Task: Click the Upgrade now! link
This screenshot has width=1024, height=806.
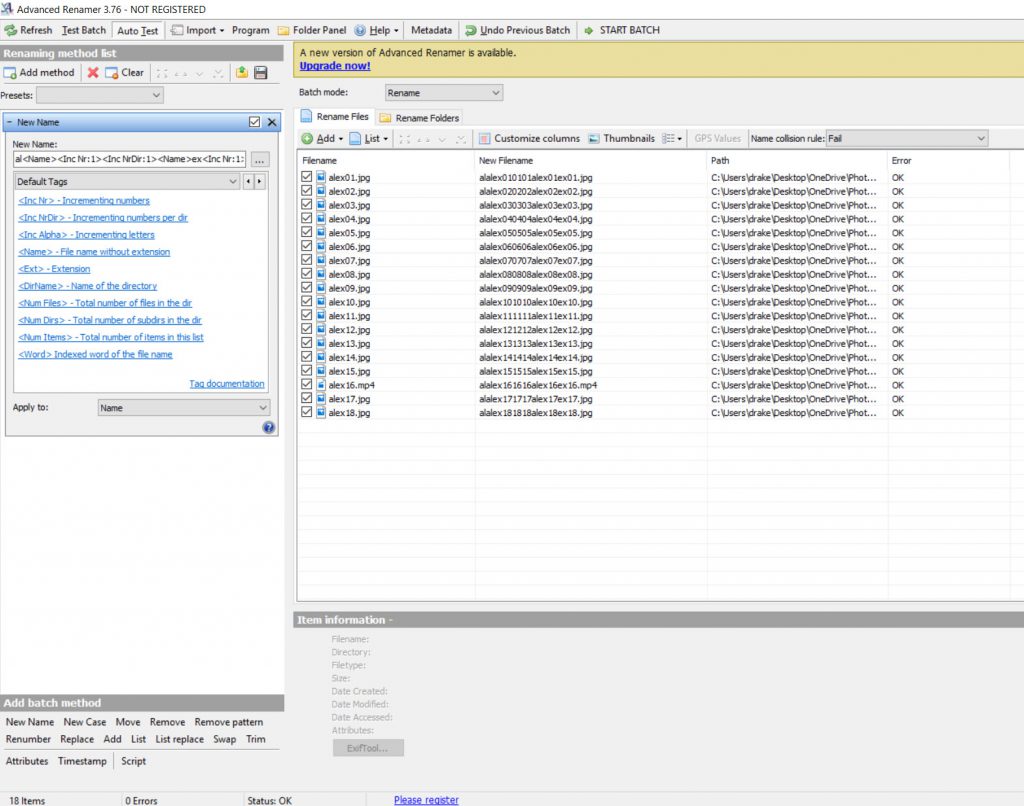Action: pyautogui.click(x=335, y=66)
